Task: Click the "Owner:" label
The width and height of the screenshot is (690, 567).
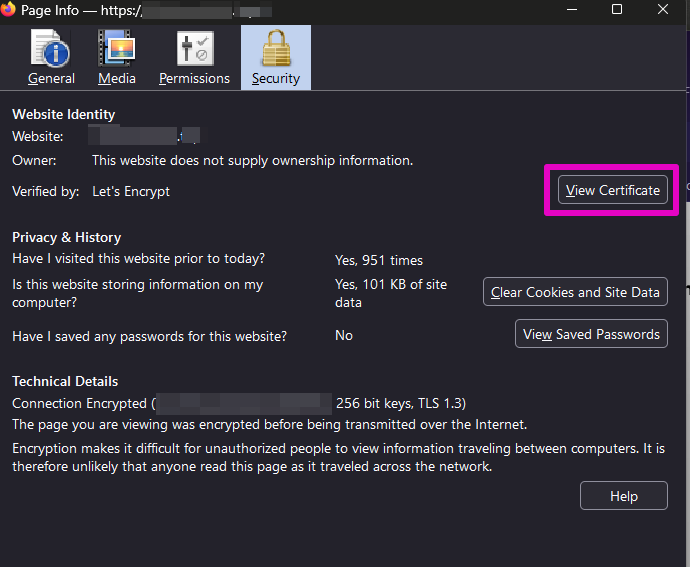Action: pyautogui.click(x=34, y=160)
